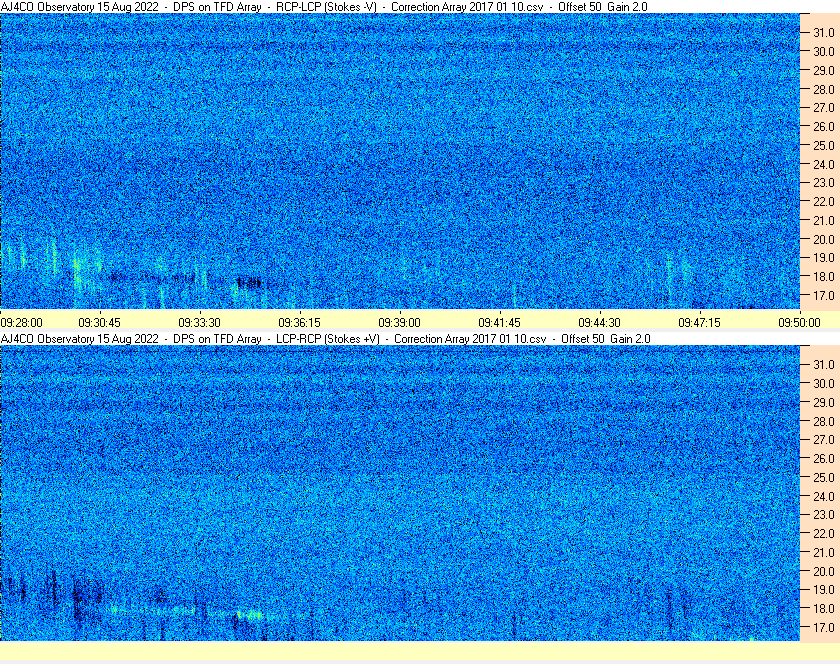
Task: Select the 09:36:15 time axis label
Action: (299, 323)
